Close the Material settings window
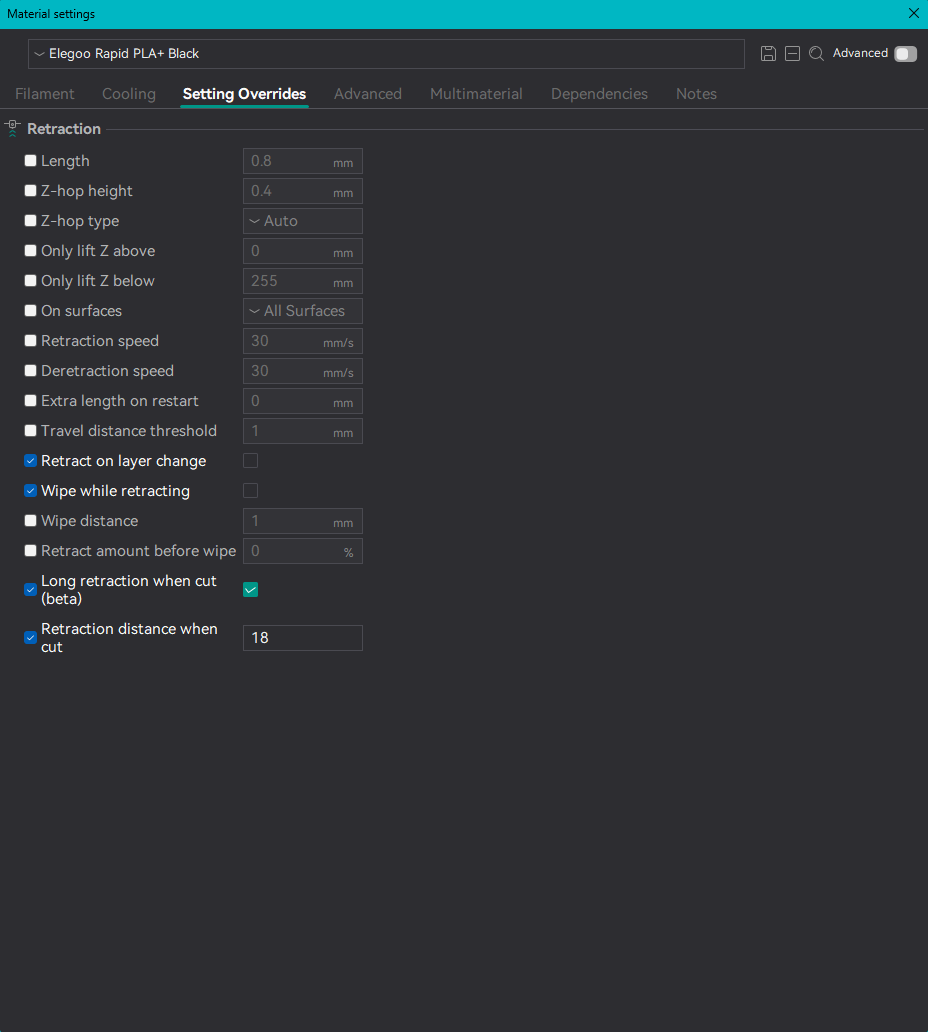This screenshot has width=928, height=1032. (x=914, y=13)
